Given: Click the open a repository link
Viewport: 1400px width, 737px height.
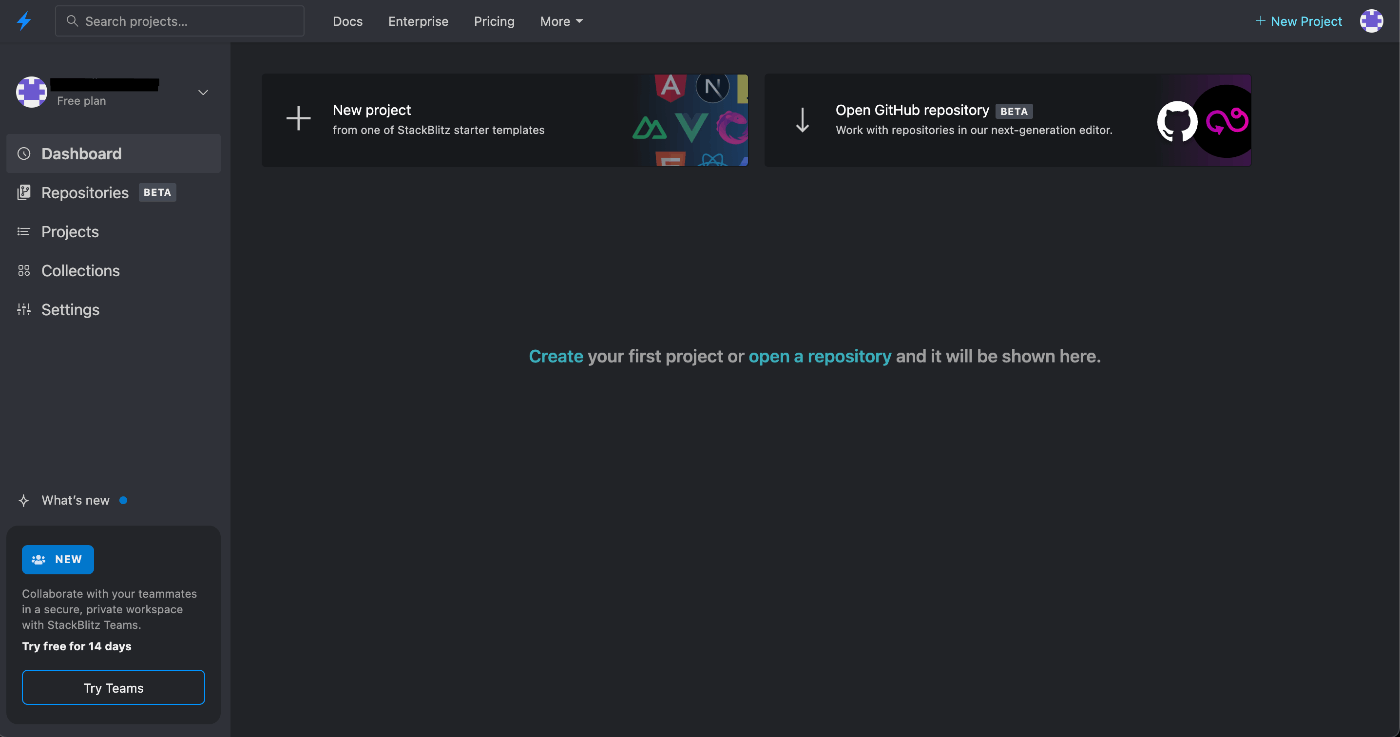Looking at the screenshot, I should pyautogui.click(x=820, y=356).
